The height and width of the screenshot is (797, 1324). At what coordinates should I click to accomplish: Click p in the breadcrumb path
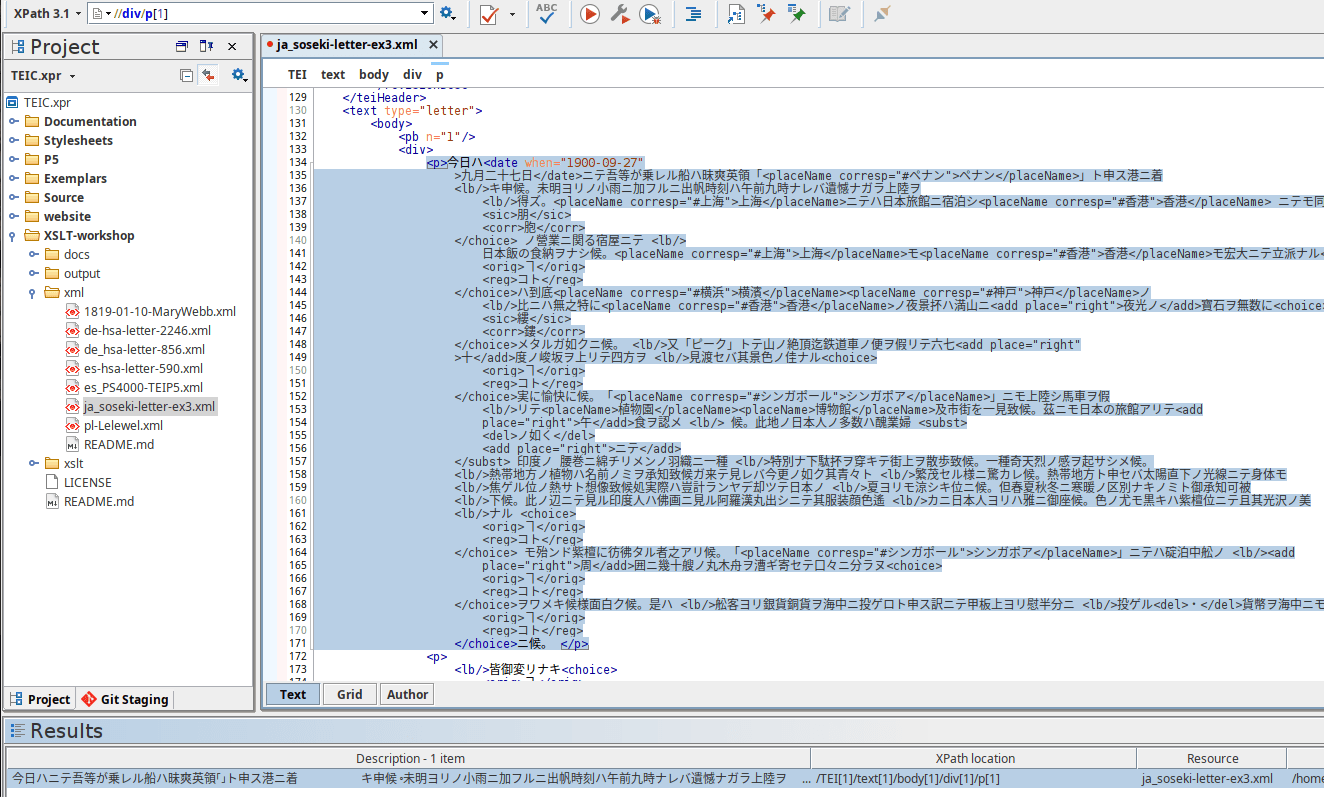pos(440,75)
